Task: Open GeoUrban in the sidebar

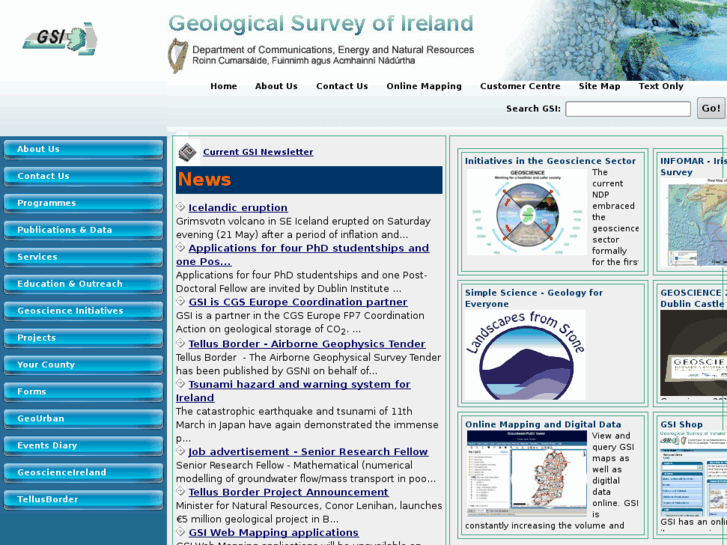Action: pos(83,418)
